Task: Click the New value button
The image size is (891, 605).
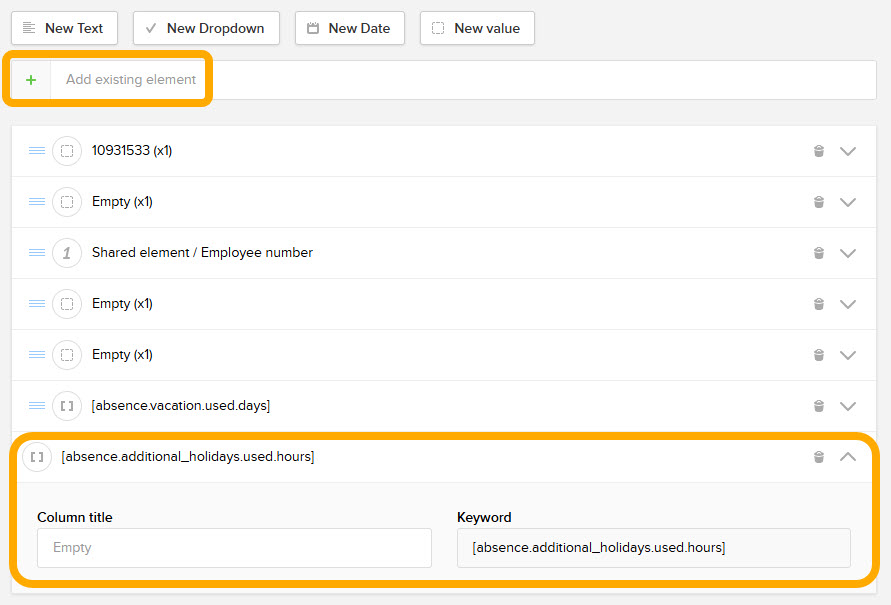Action: [x=477, y=28]
